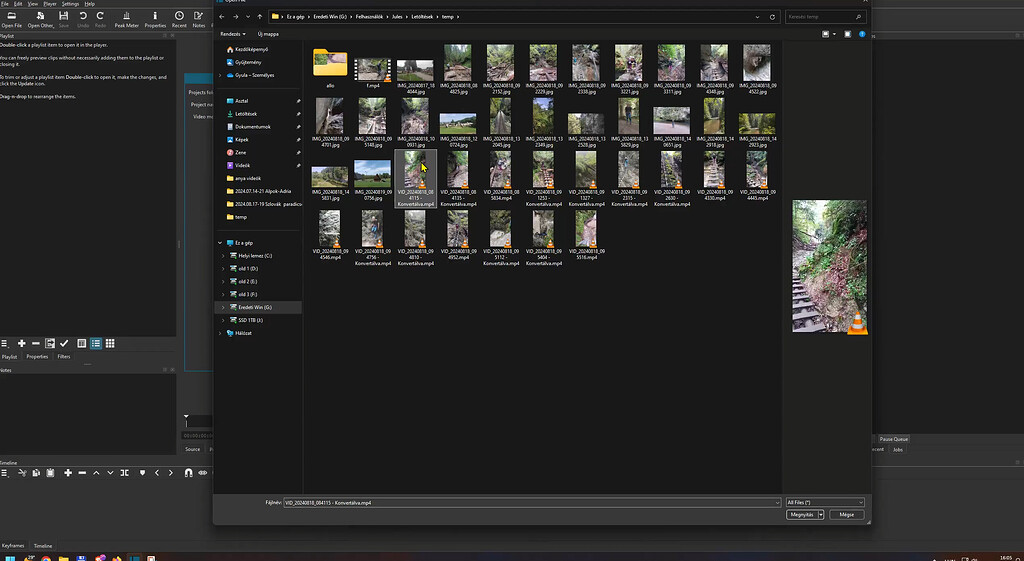Open the Peak Meter panel
This screenshot has width=1024, height=561.
point(126,18)
